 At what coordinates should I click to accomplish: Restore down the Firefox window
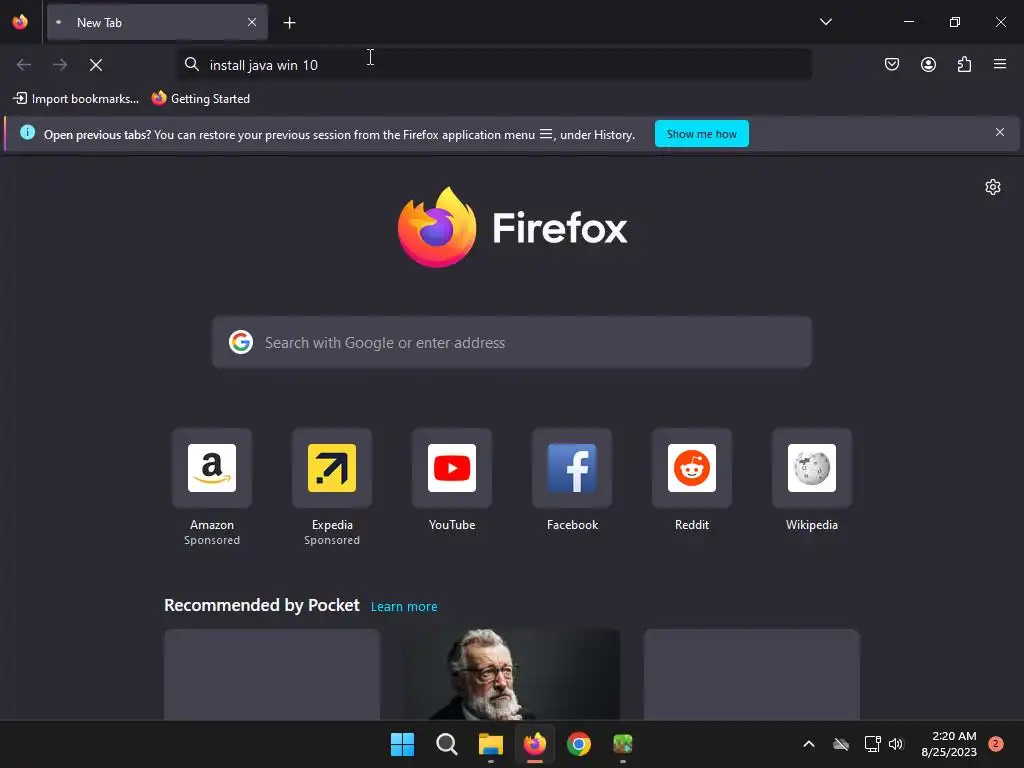[x=955, y=22]
